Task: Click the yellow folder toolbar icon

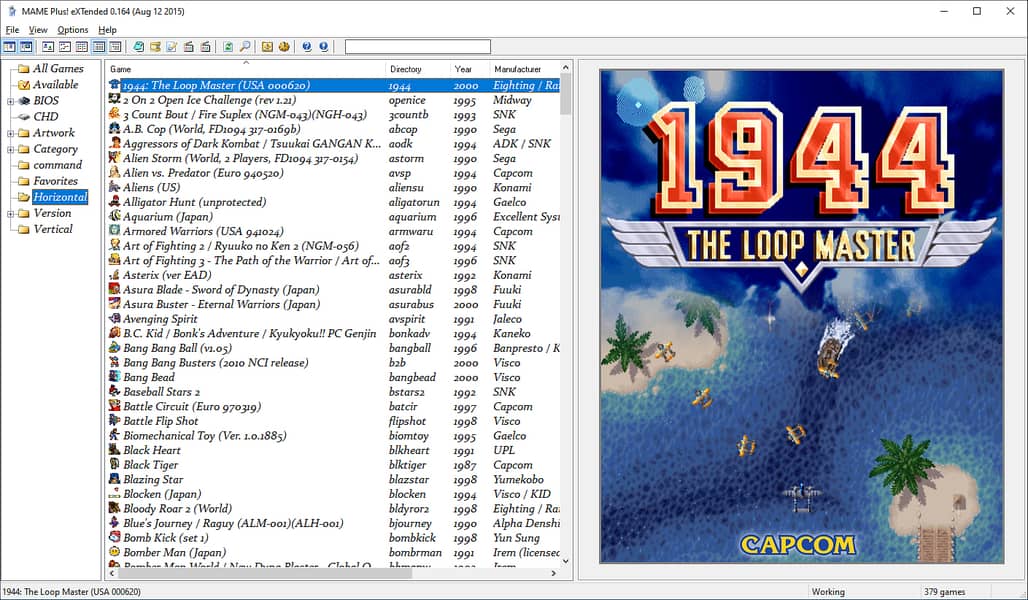Action: click(155, 47)
